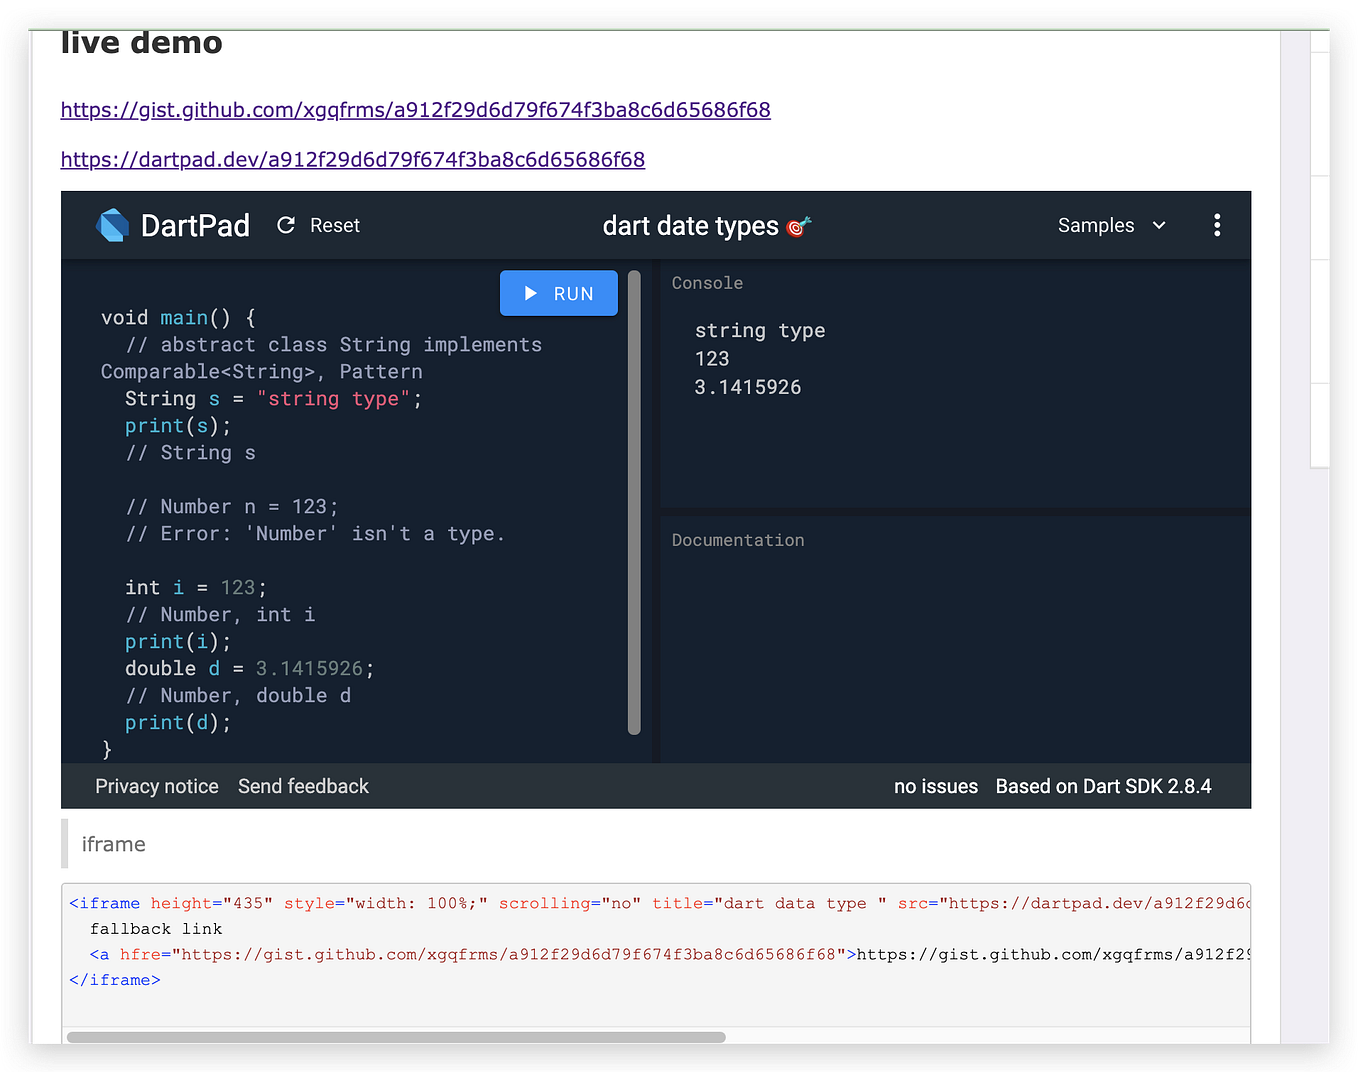
Task: Click the 'print(i);' code line
Action: pos(178,642)
